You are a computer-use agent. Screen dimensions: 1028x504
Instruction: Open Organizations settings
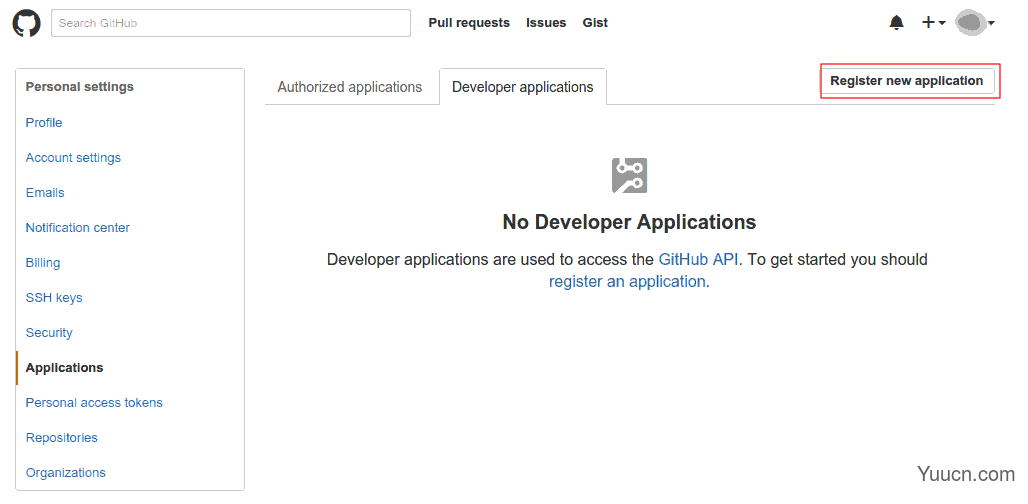tap(66, 473)
